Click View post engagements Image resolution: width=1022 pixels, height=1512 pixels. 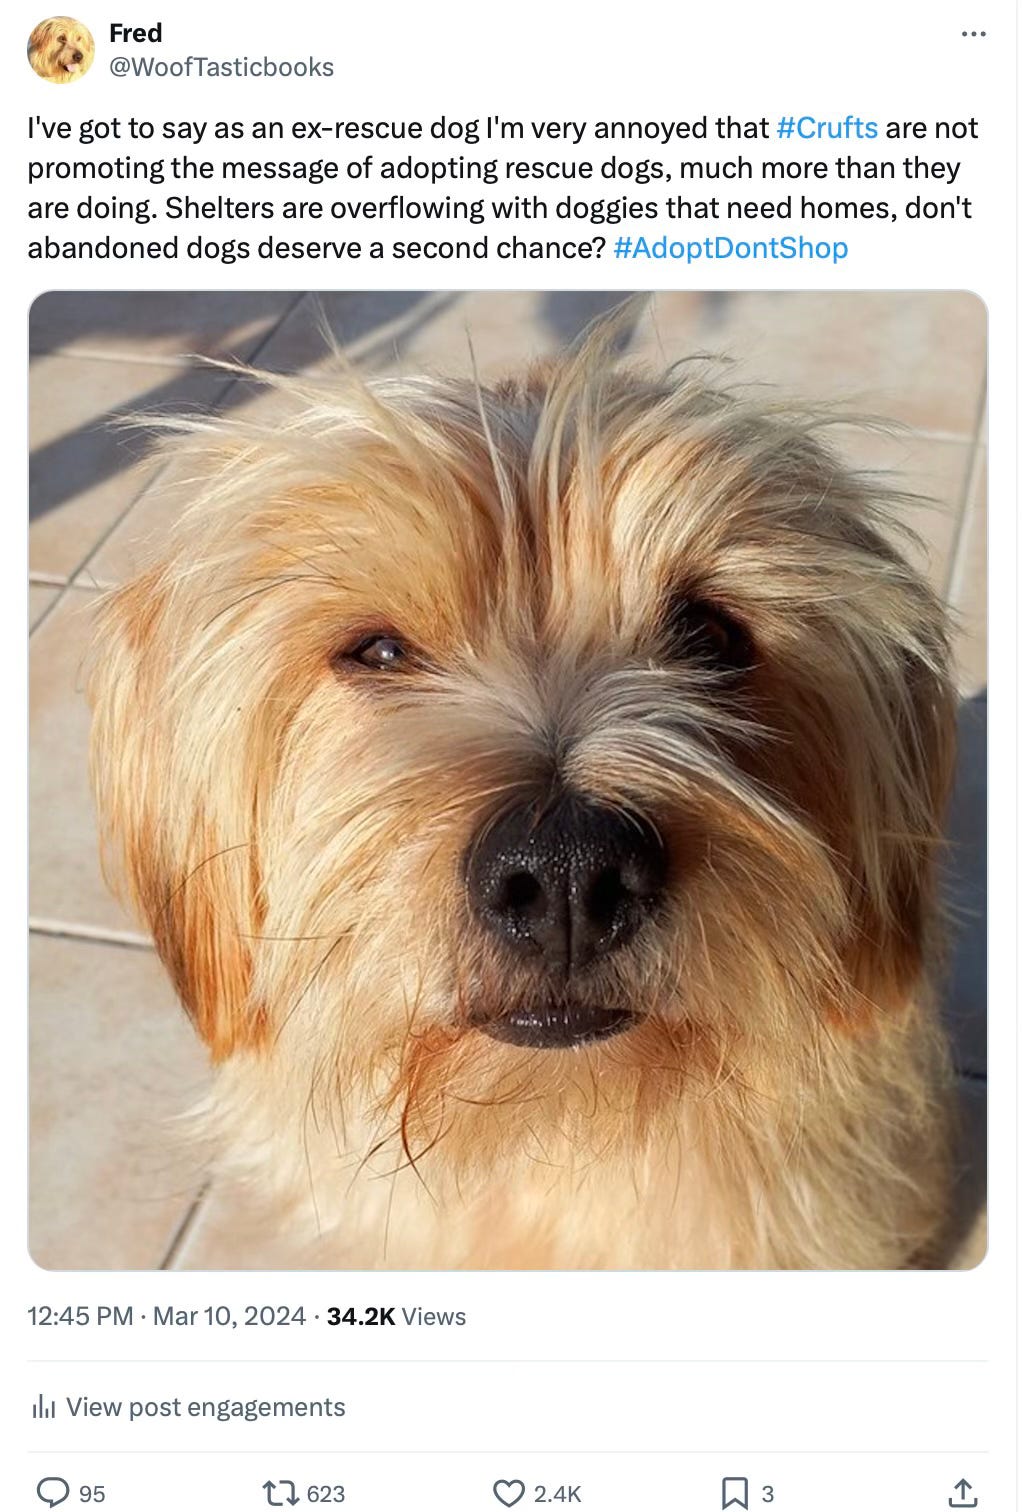[x=205, y=1407]
